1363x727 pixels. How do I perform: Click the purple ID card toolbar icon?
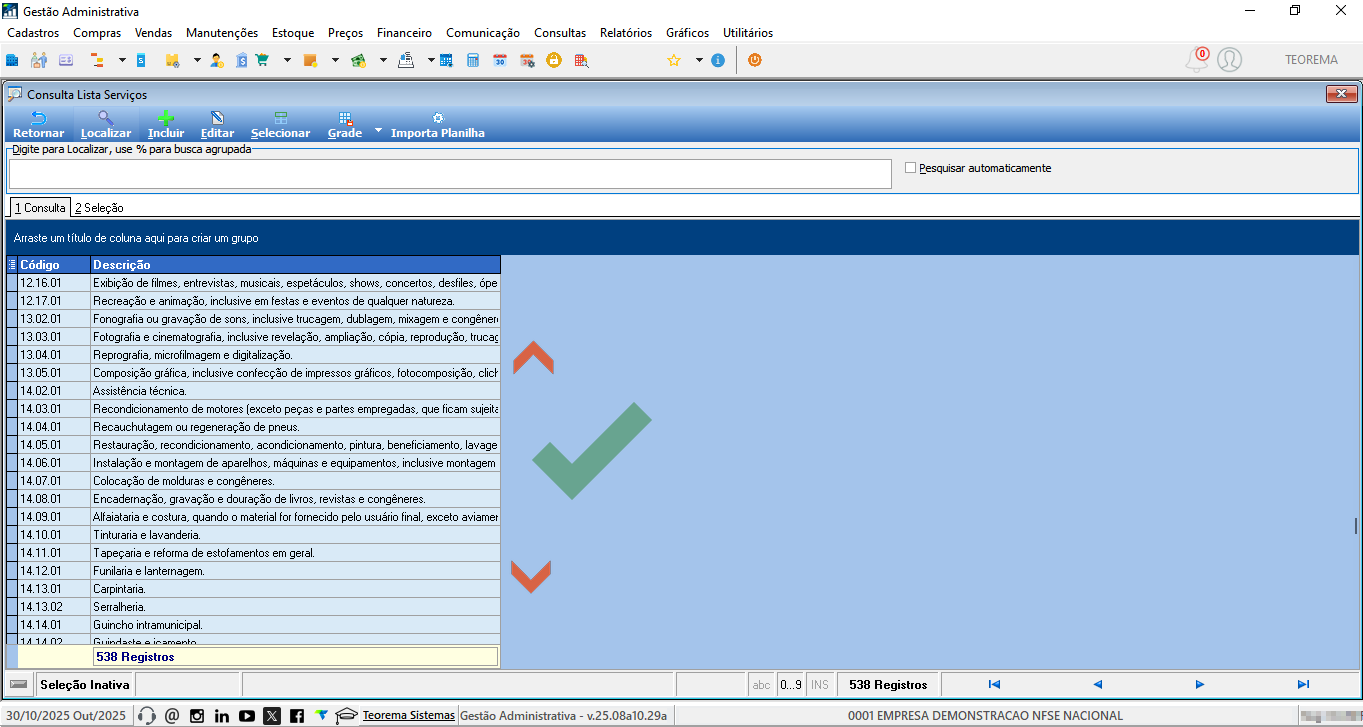(x=66, y=60)
